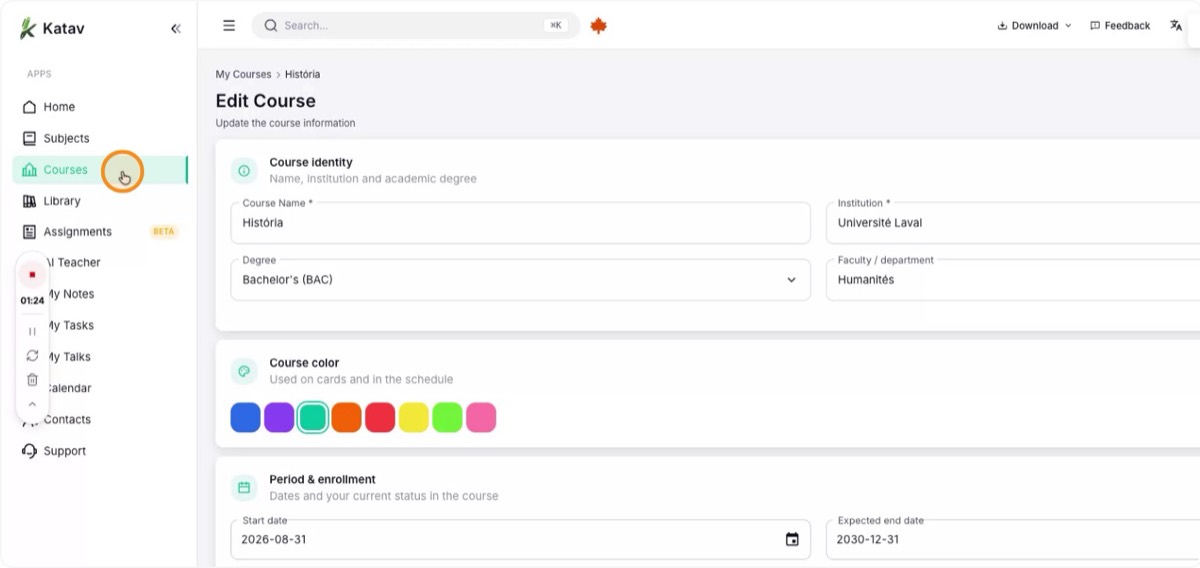
Task: Click the BETA badge next to Assignments
Action: click(x=163, y=232)
